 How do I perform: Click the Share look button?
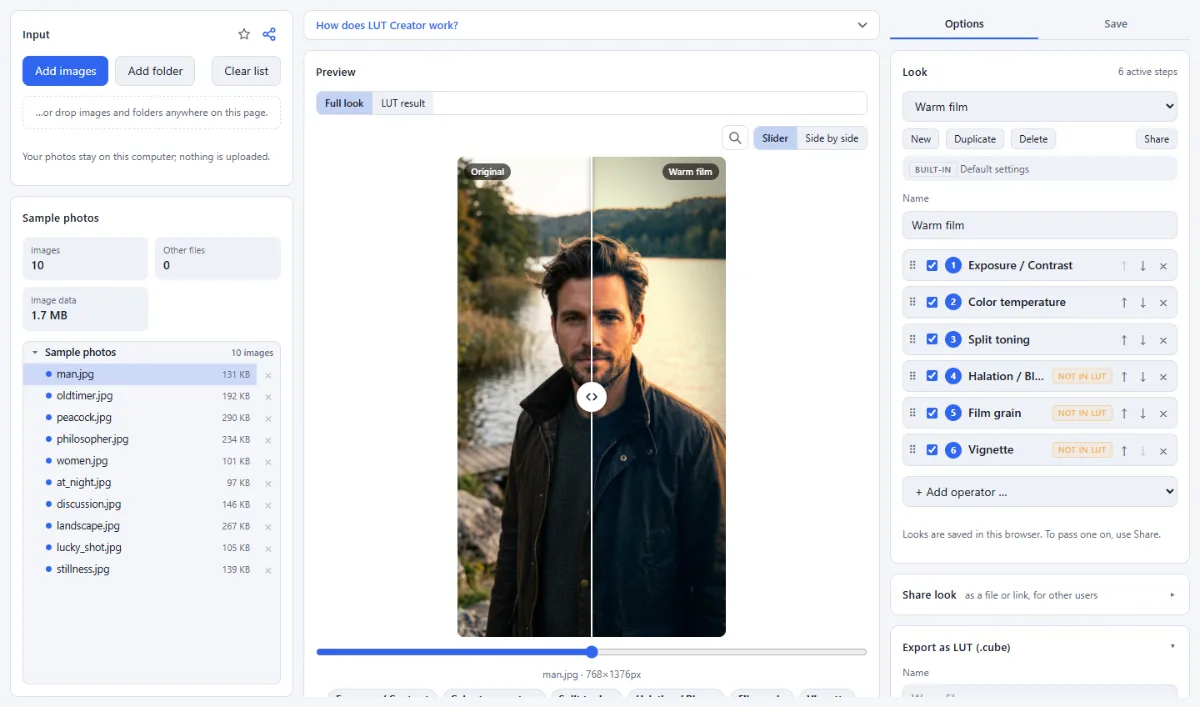(x=1157, y=139)
